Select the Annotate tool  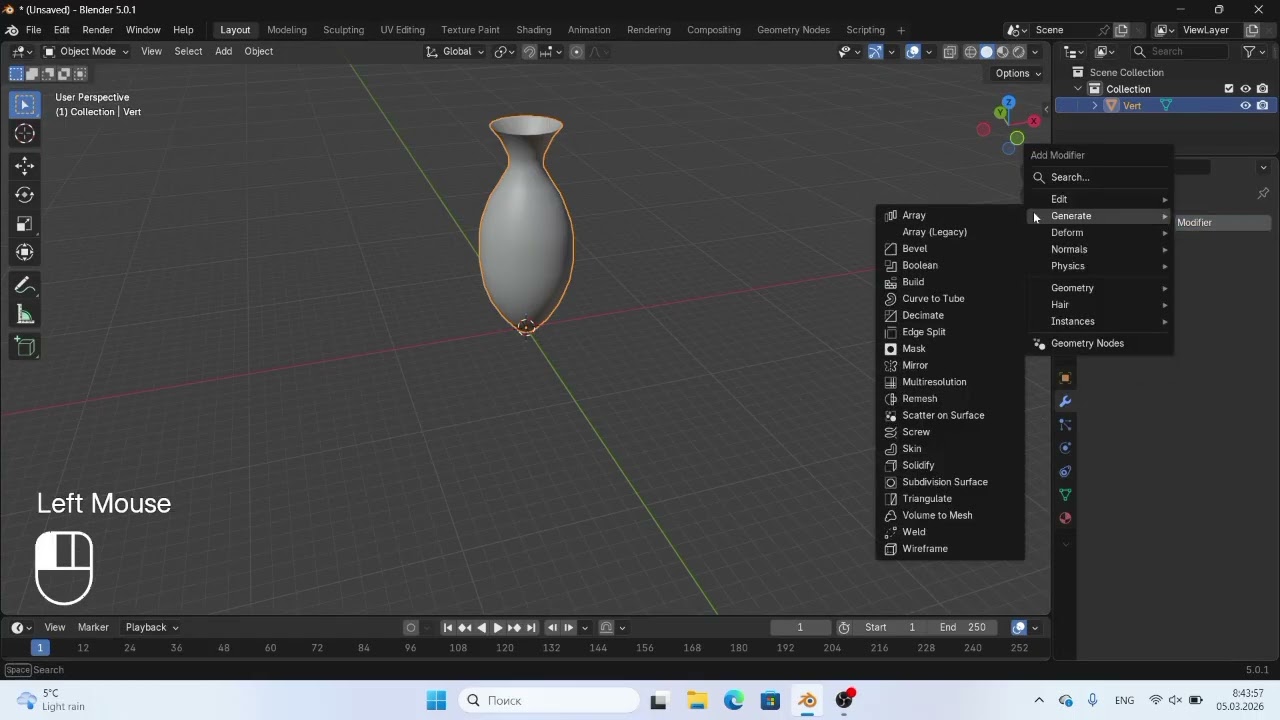coord(25,286)
